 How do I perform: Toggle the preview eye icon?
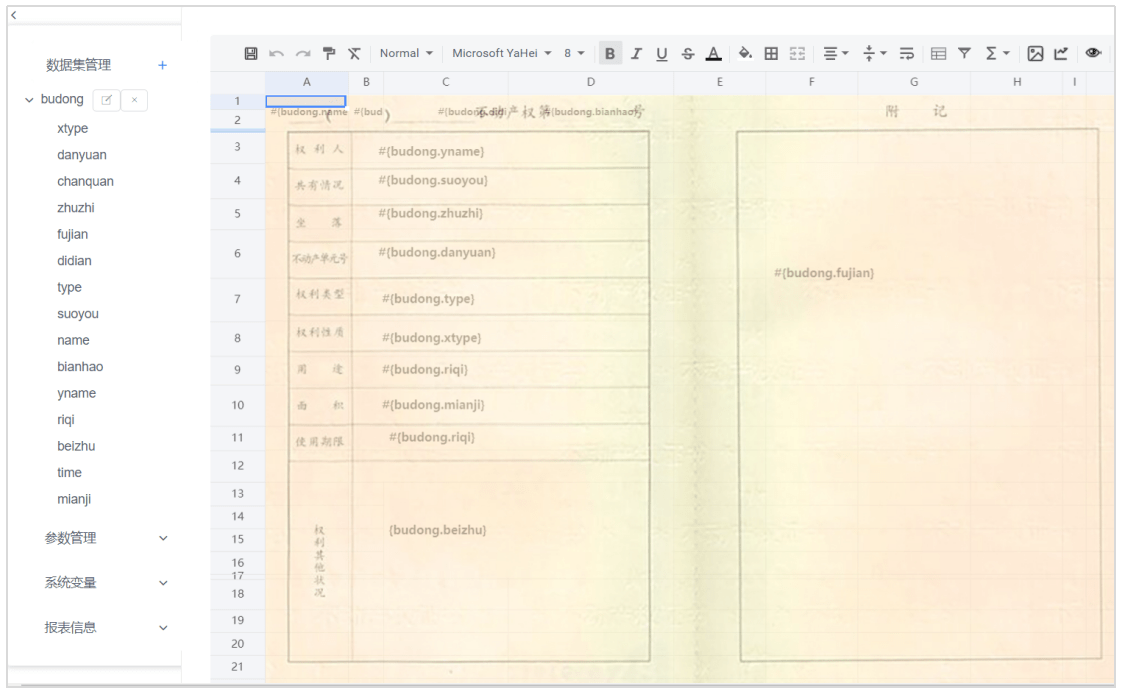(x=1093, y=53)
